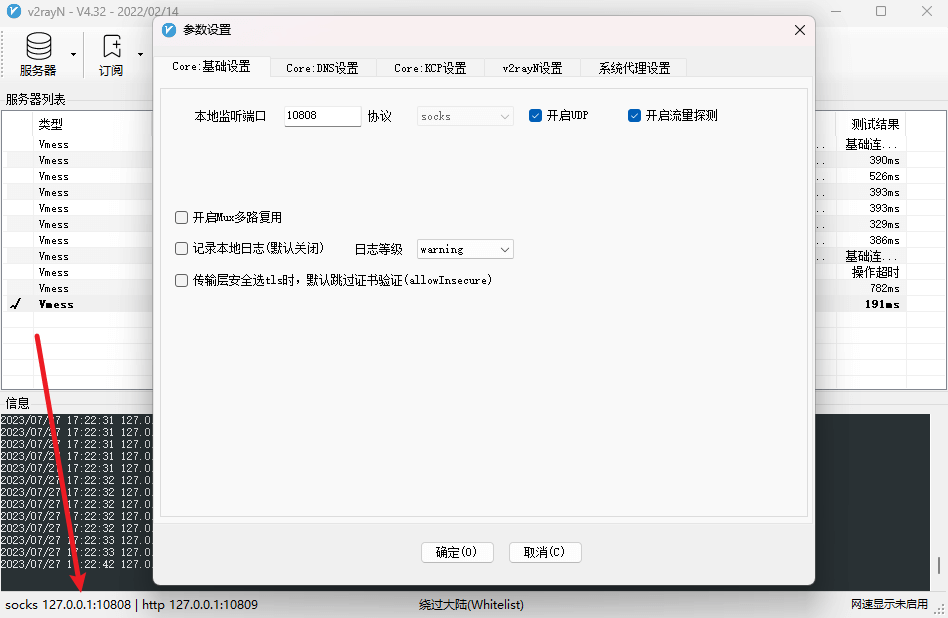The image size is (948, 618).
Task: Click the 确定(O) confirm button
Action: pyautogui.click(x=457, y=551)
